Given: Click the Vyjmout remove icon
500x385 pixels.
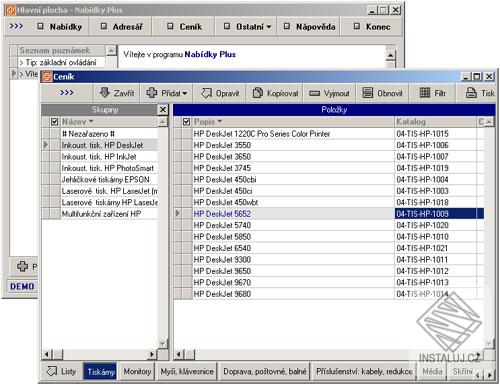Looking at the screenshot, I should [314, 93].
